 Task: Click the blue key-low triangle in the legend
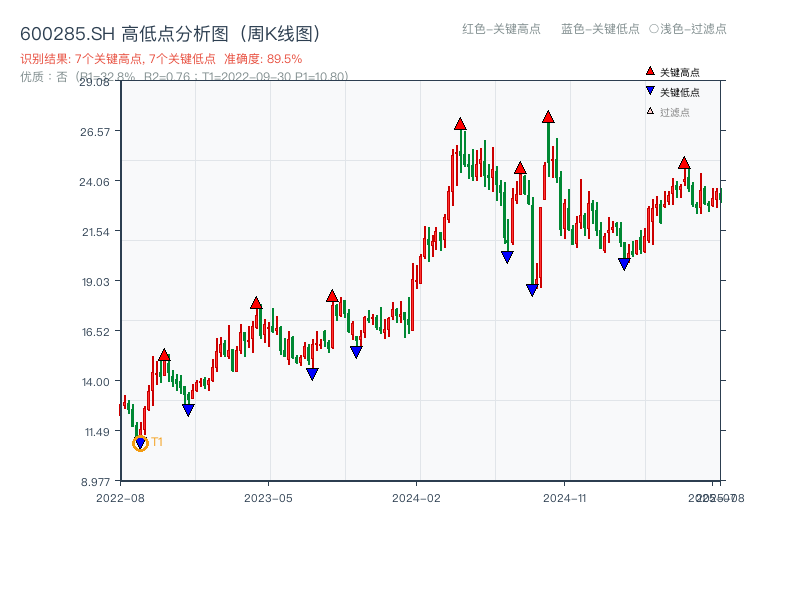[x=650, y=91]
